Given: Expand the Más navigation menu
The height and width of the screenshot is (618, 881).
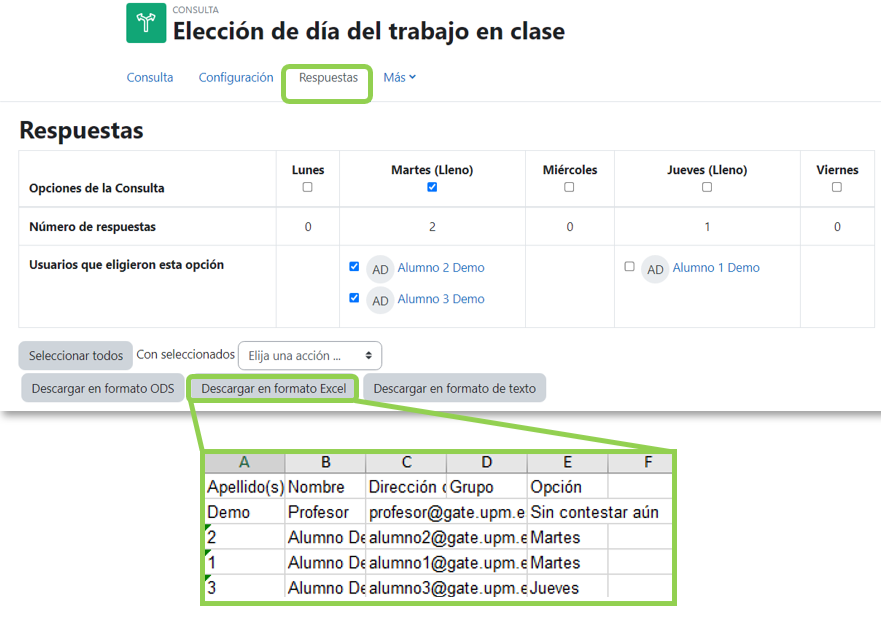Looking at the screenshot, I should (399, 76).
